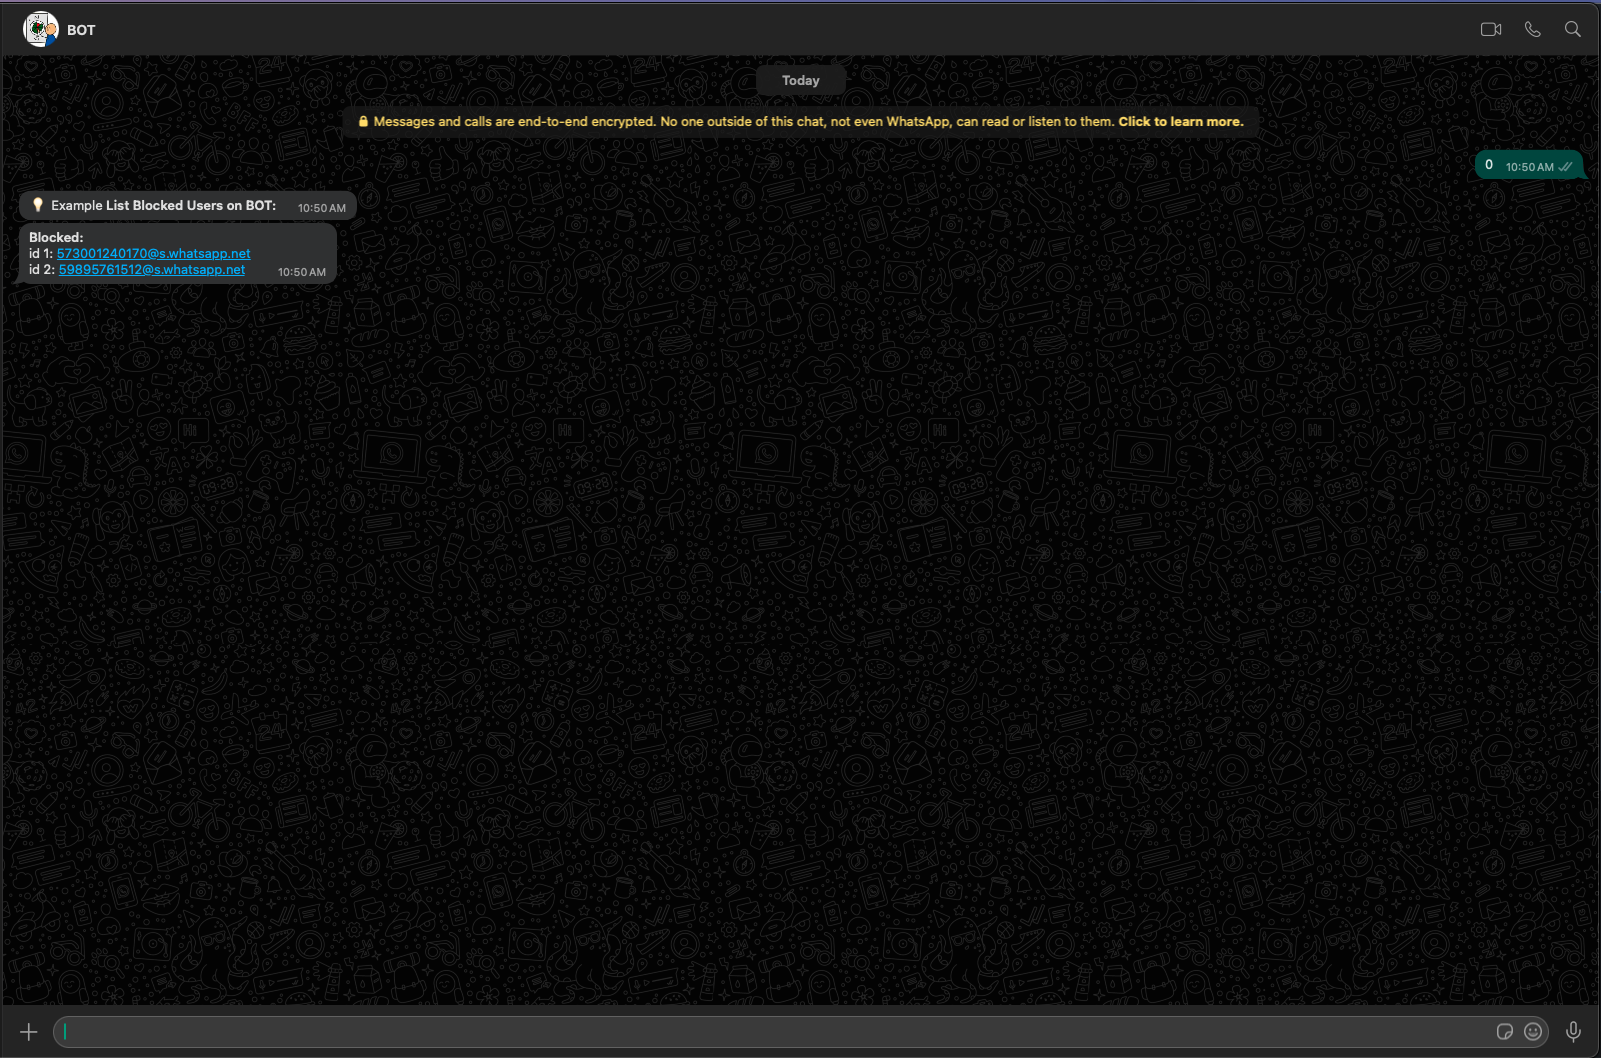
Task: Open the BOT profile picture
Action: (41, 30)
